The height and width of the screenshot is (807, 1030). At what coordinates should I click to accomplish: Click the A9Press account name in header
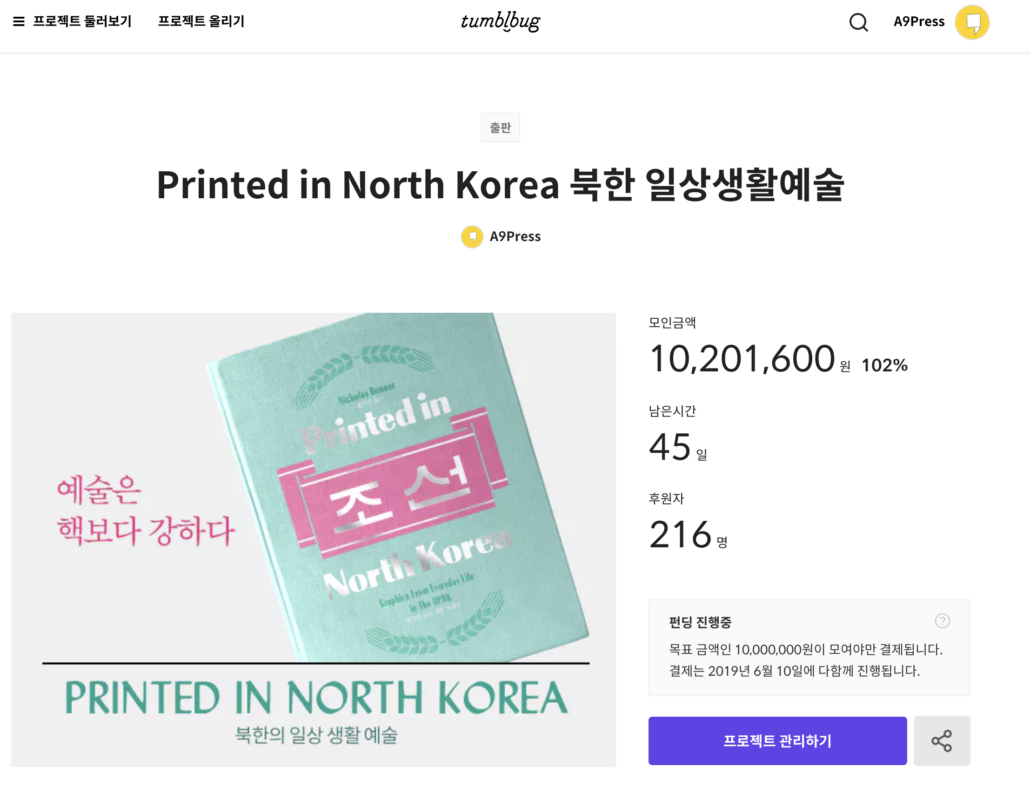pyautogui.click(x=919, y=22)
